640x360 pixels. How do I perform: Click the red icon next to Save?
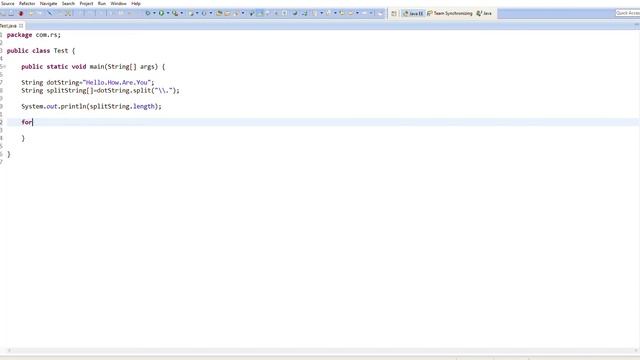(21, 13)
